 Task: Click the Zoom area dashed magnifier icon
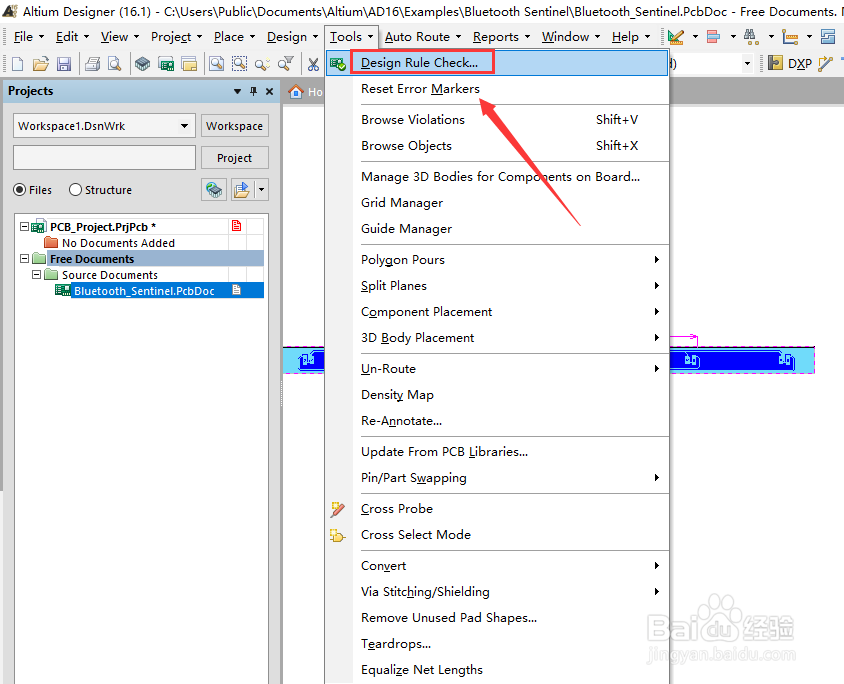point(240,64)
